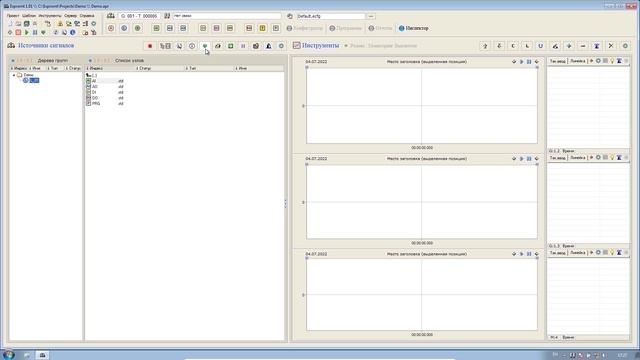Collapse the Список узлов panel header arrow
Image resolution: width=640 pixels, height=360 pixels.
tap(90, 61)
